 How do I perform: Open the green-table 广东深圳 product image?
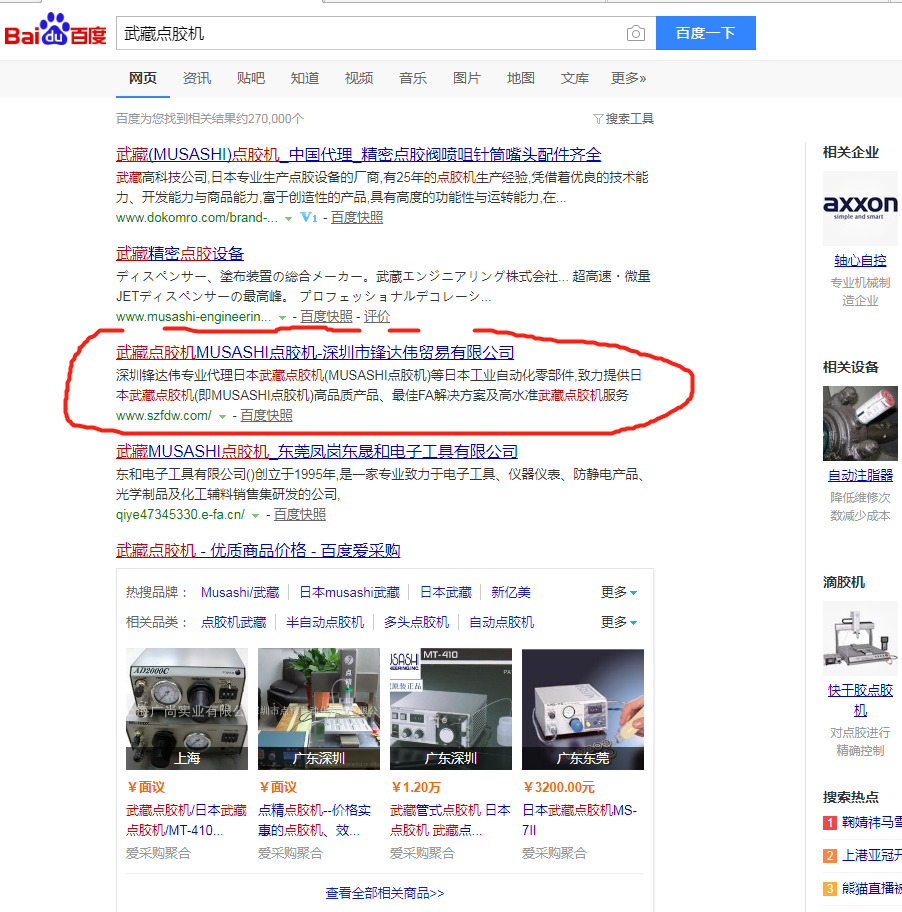click(x=319, y=709)
